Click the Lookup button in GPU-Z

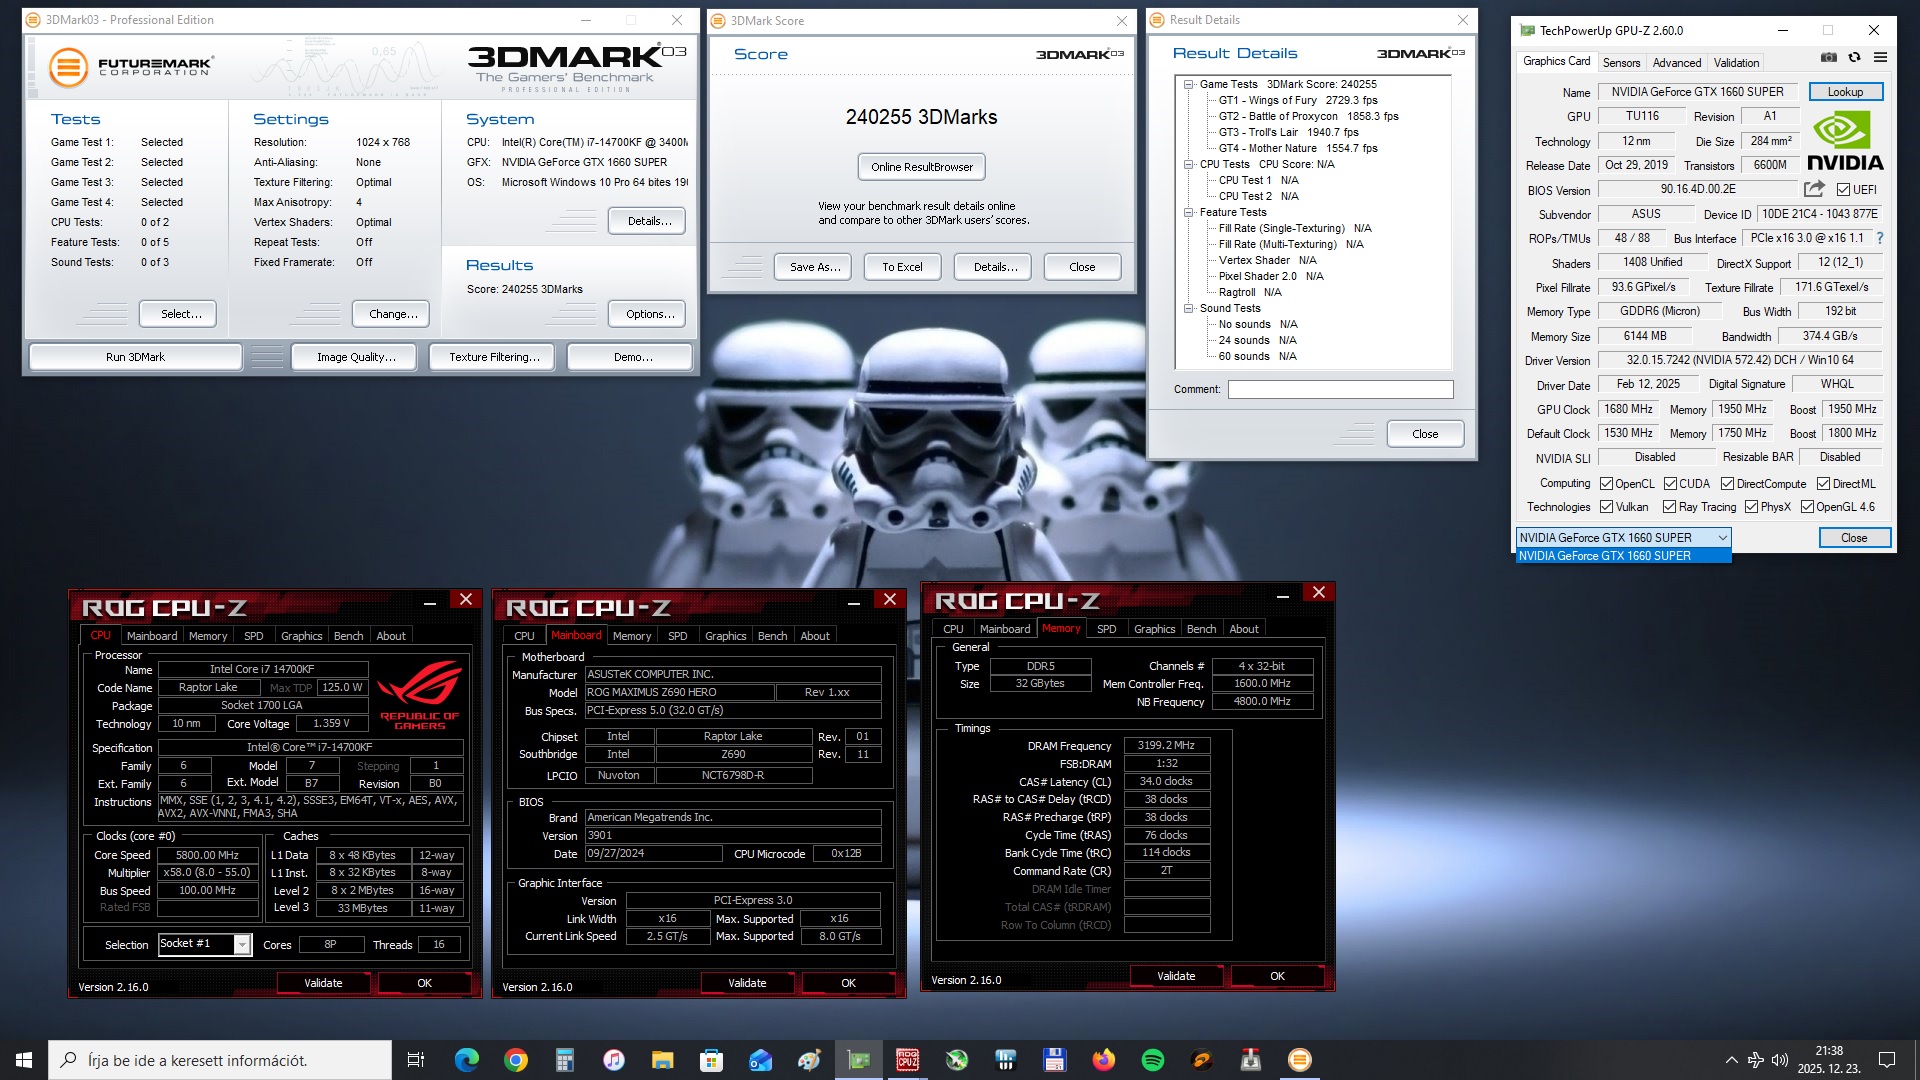point(1845,92)
